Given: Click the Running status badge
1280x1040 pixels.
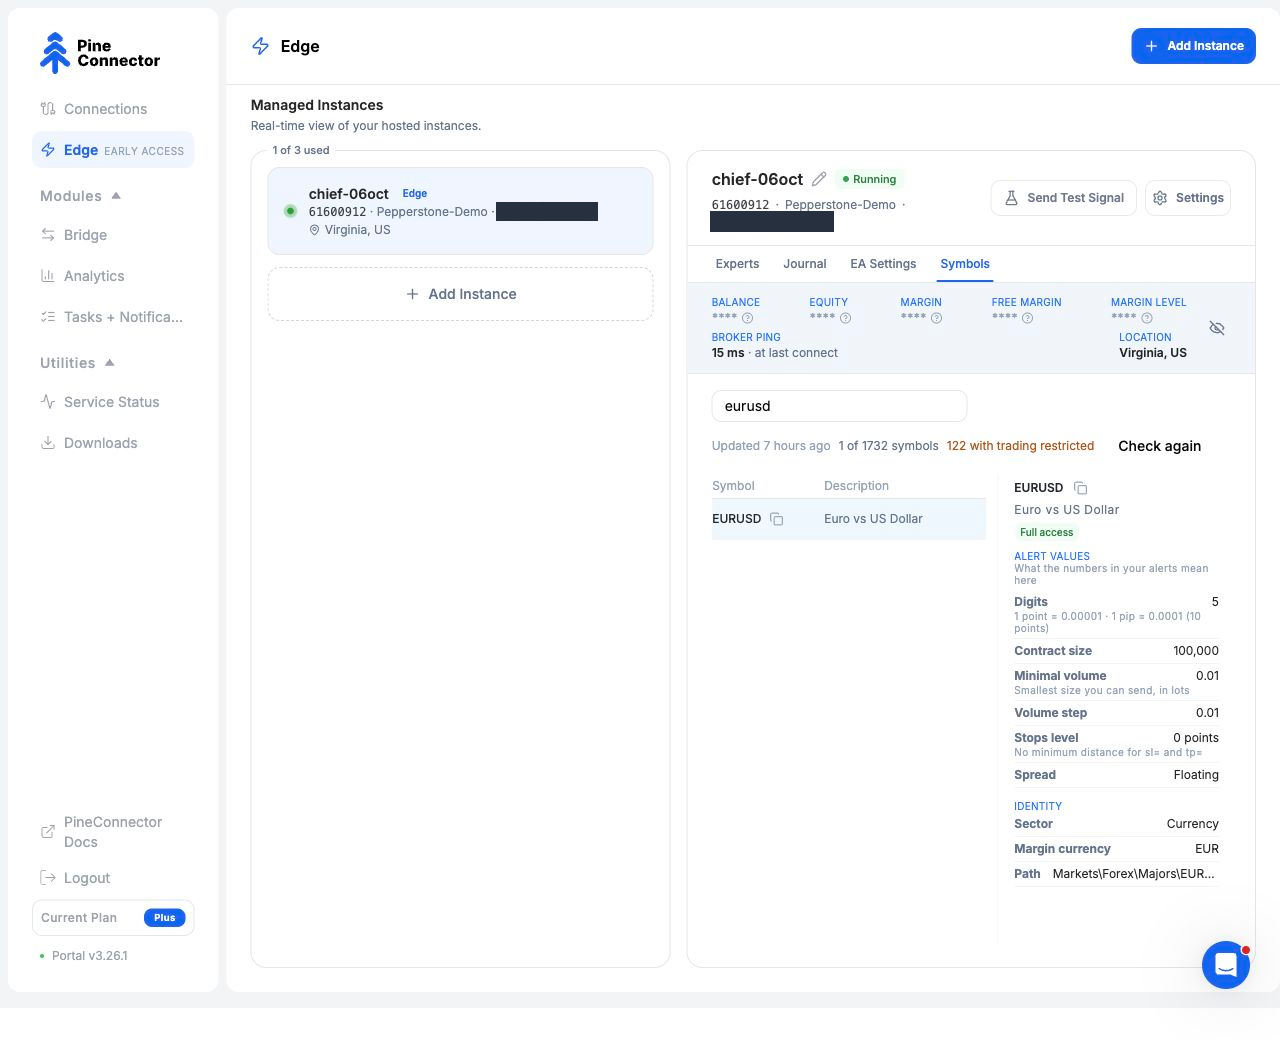Looking at the screenshot, I should (869, 179).
